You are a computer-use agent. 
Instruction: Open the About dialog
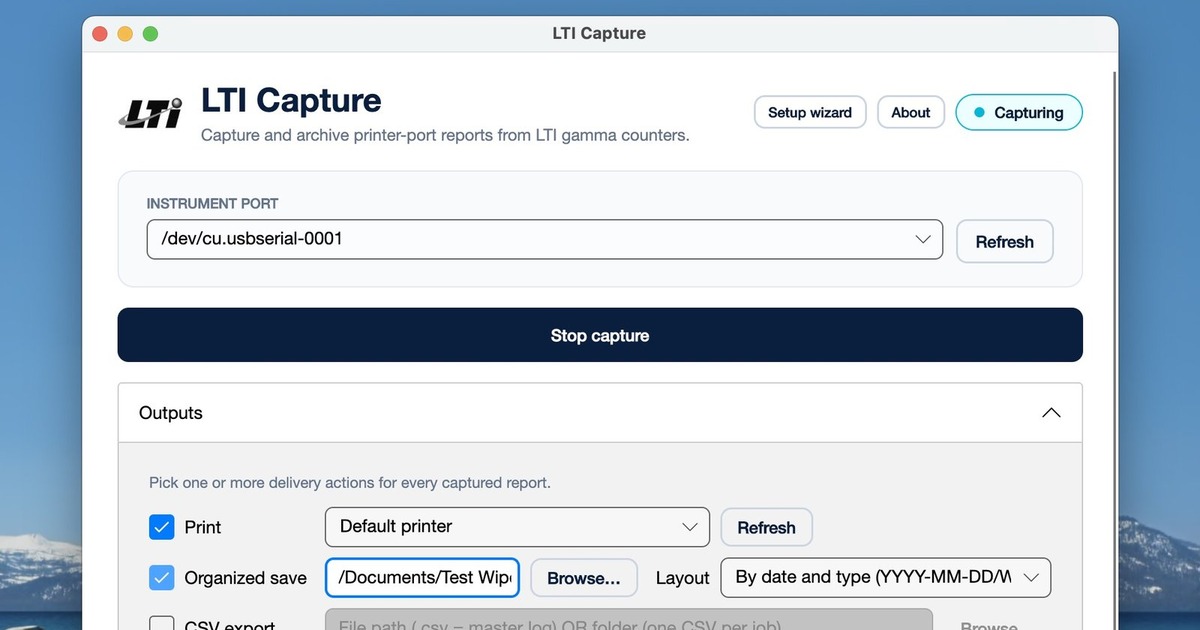coord(911,112)
